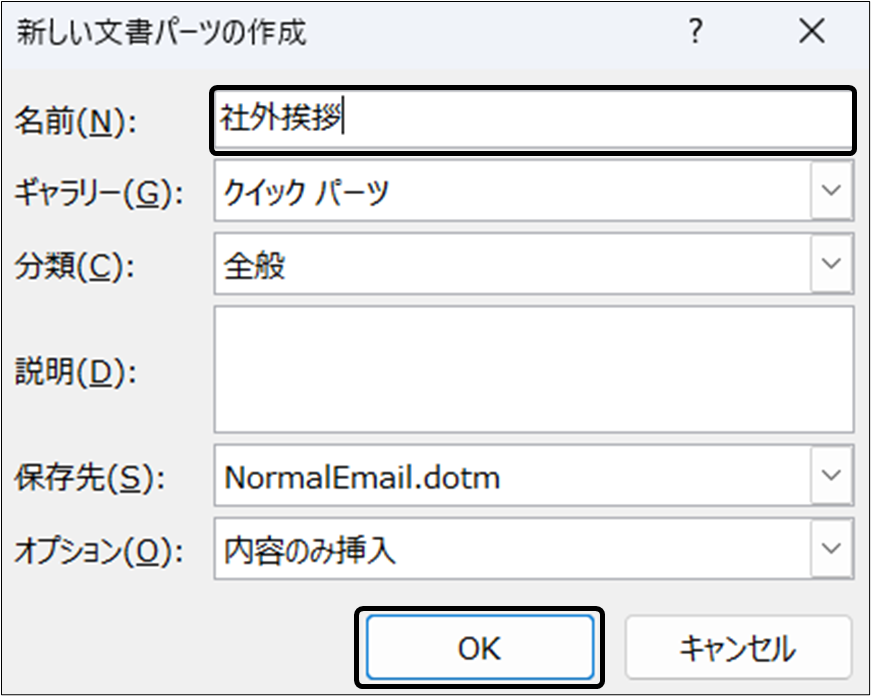This screenshot has height=696, width=871.
Task: Click the 名前 text field containing 社外挨拶
Action: [533, 120]
